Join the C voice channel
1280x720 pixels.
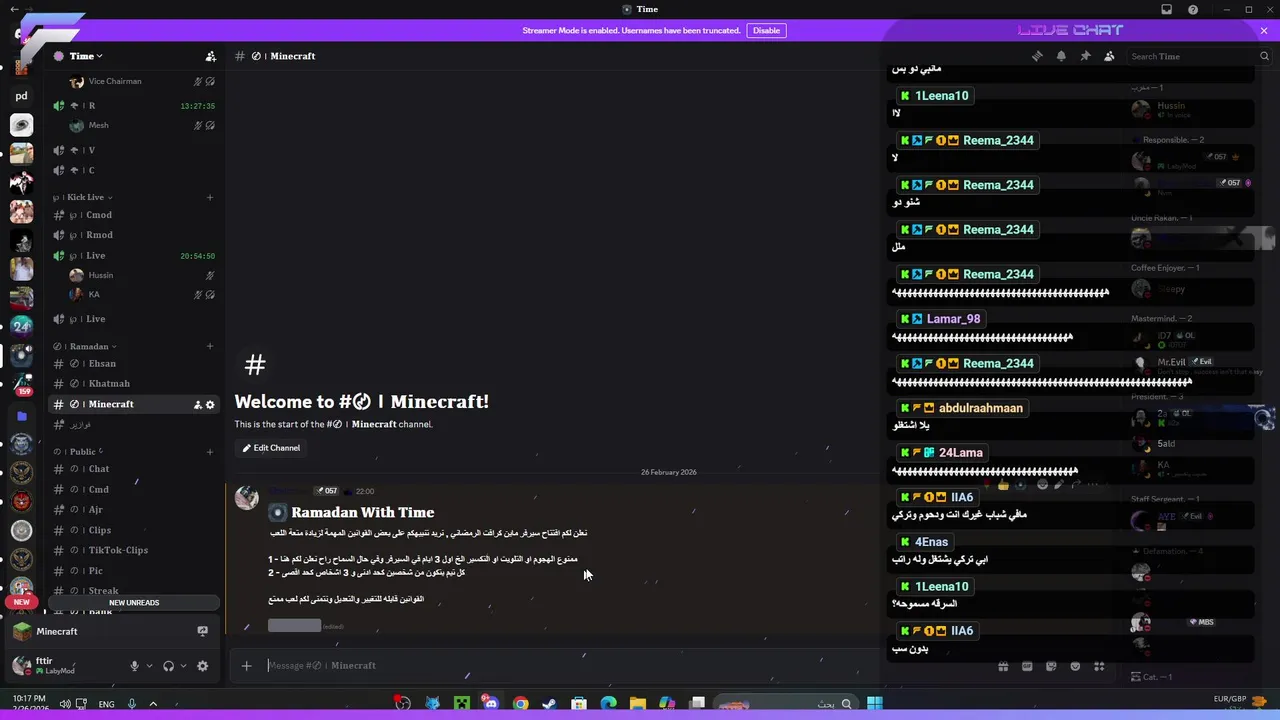[135, 170]
